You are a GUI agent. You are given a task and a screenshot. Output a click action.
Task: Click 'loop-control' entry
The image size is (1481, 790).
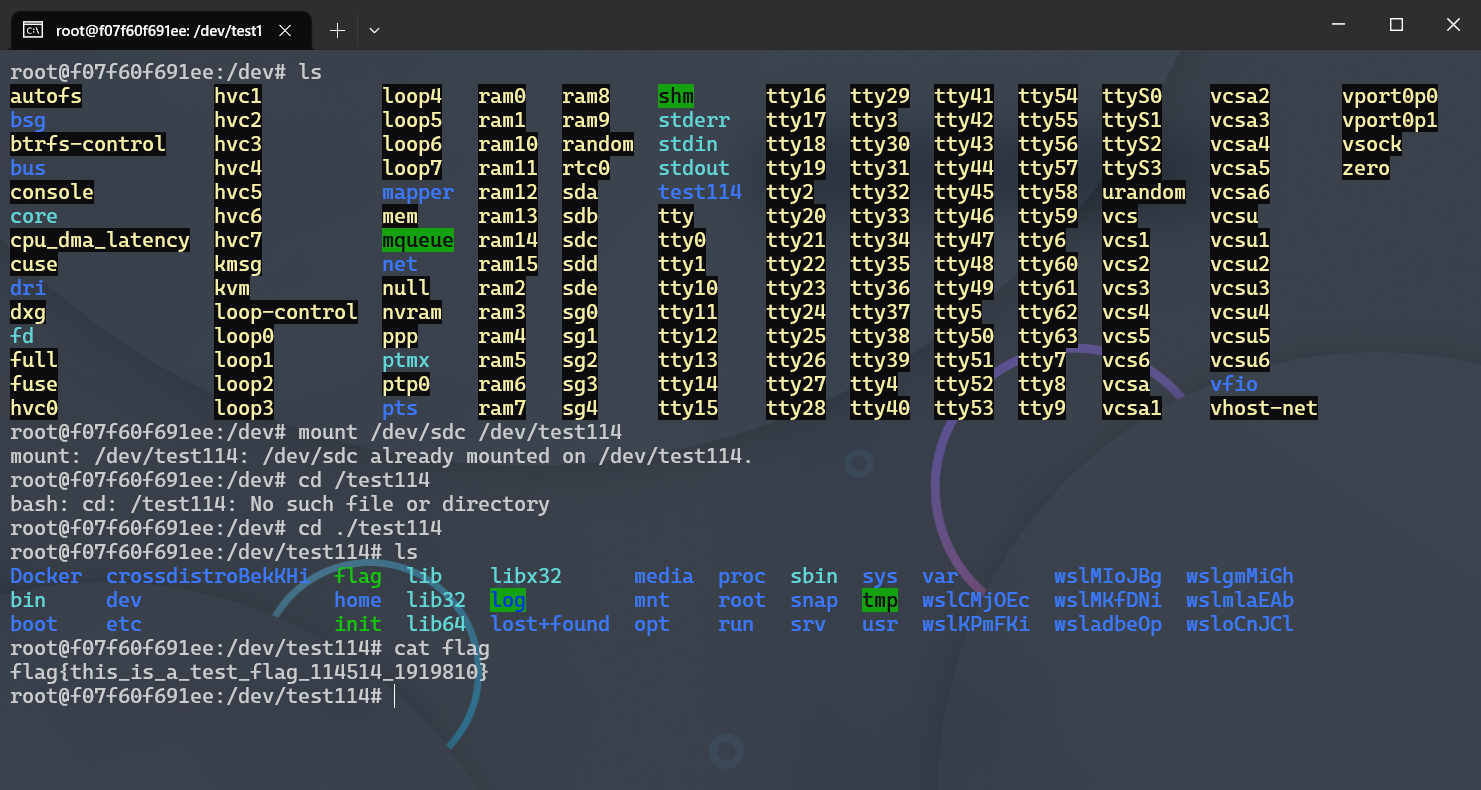coord(286,312)
